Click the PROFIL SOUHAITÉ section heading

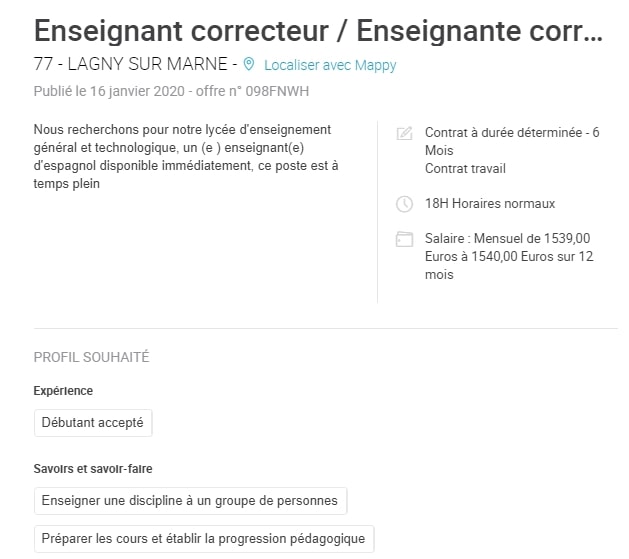point(91,357)
